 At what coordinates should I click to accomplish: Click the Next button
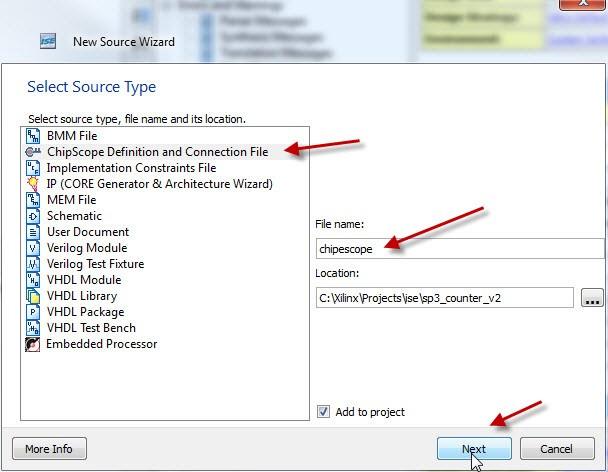click(x=474, y=449)
